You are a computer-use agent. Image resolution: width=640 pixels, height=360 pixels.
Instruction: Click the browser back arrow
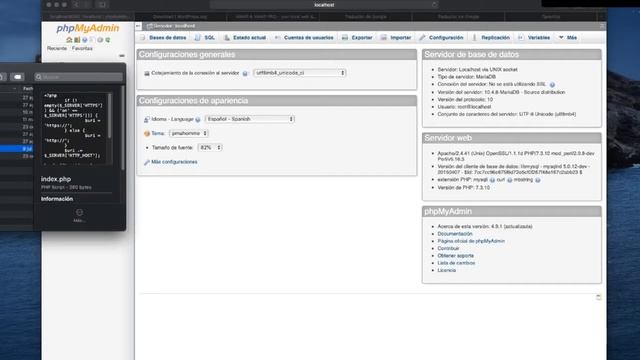point(76,4)
